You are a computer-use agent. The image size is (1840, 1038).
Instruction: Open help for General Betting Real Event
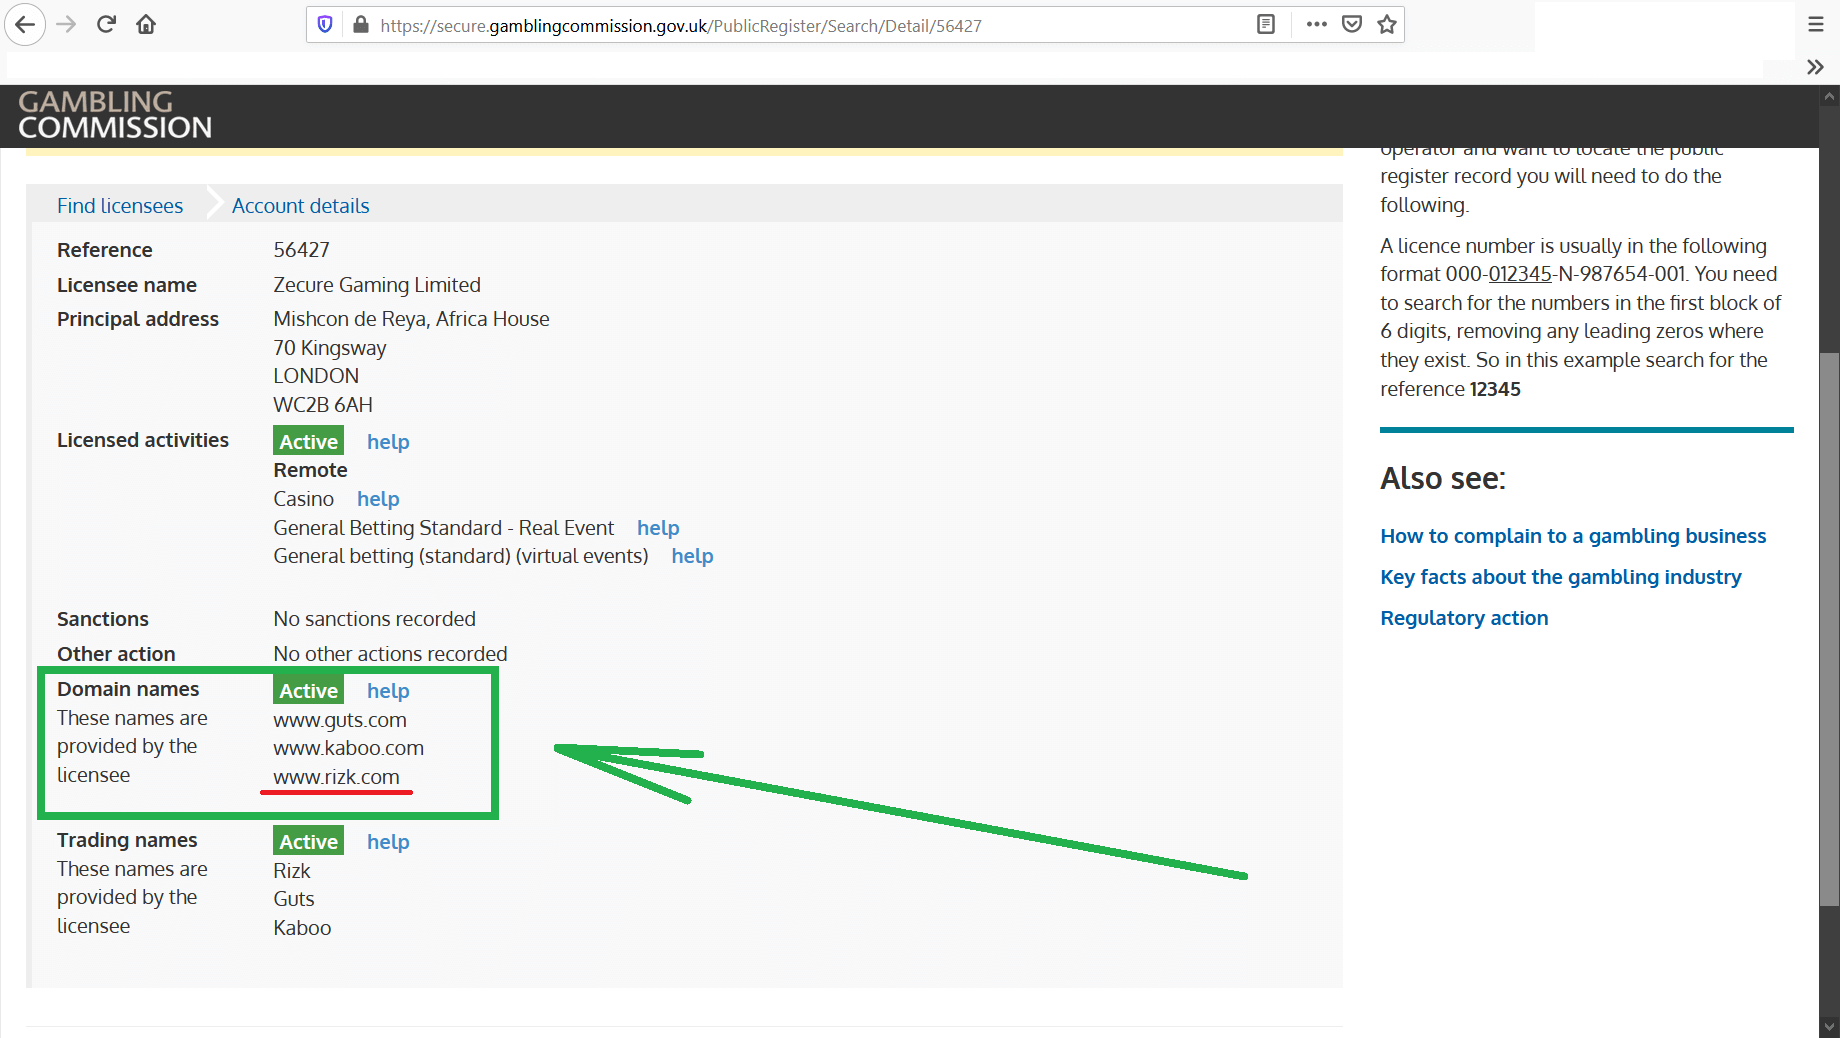pyautogui.click(x=658, y=528)
